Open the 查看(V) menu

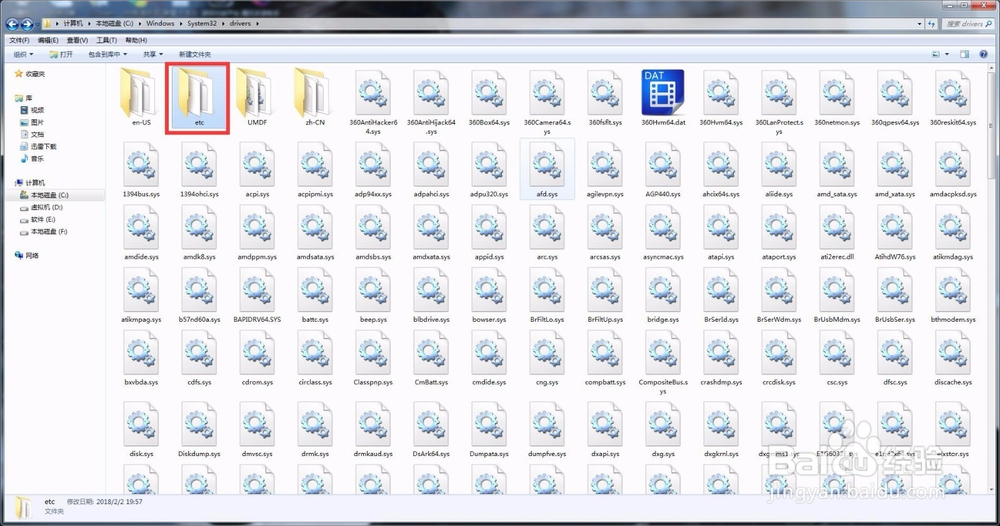click(x=77, y=40)
